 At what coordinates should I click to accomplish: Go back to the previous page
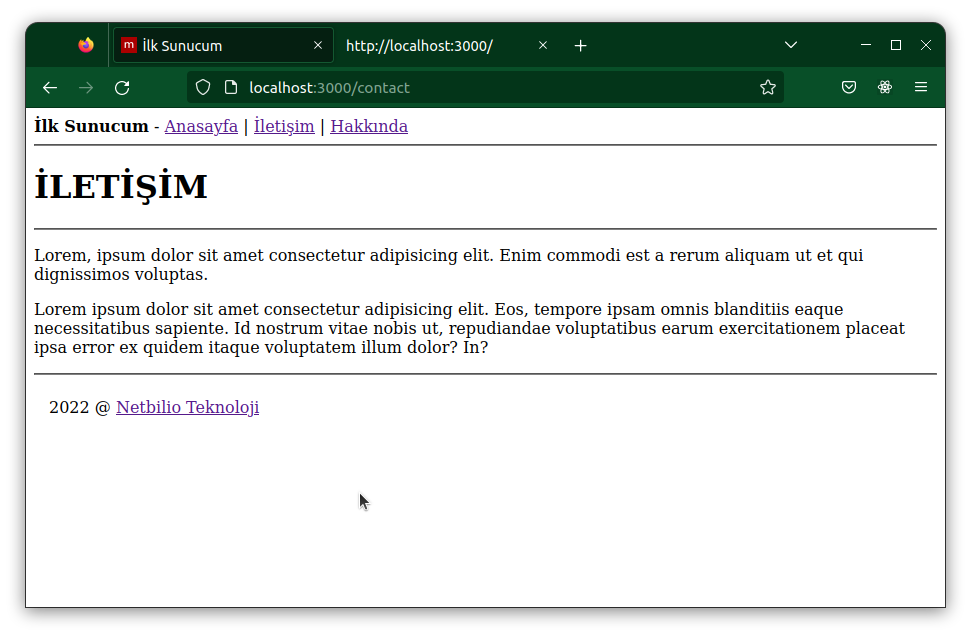click(50, 88)
